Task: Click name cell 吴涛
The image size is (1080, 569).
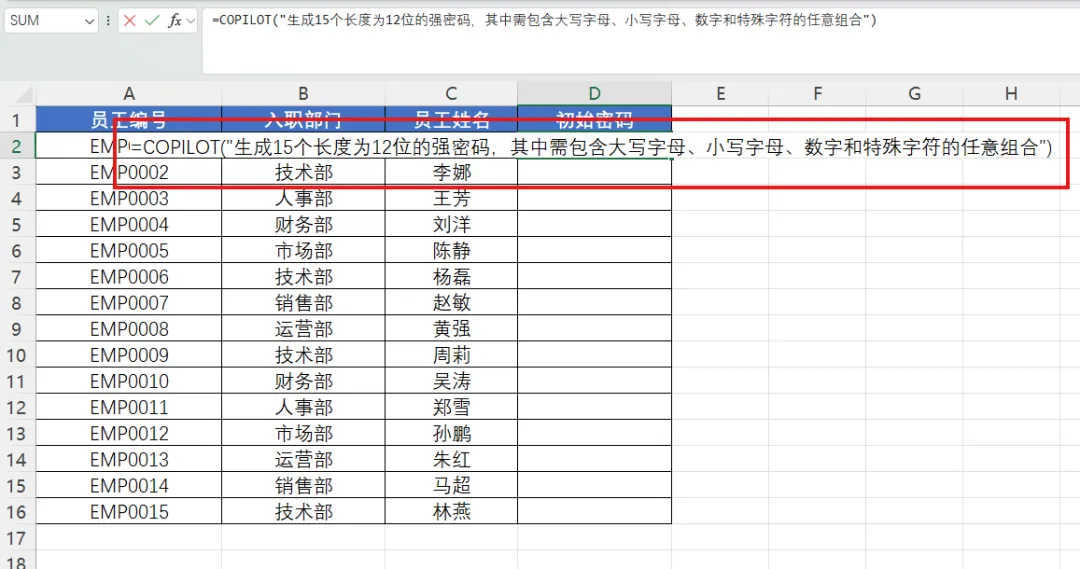Action: [451, 382]
